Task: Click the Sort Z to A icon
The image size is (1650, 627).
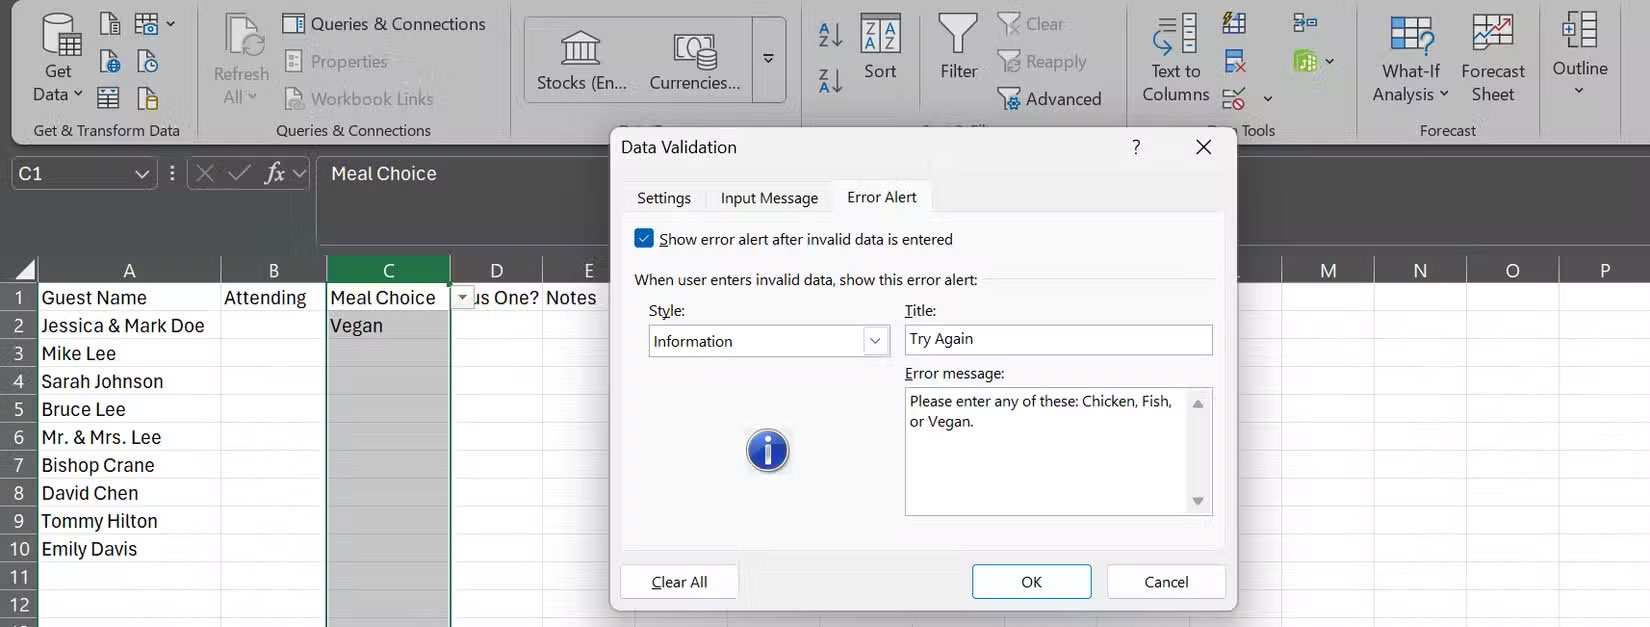Action: point(830,80)
